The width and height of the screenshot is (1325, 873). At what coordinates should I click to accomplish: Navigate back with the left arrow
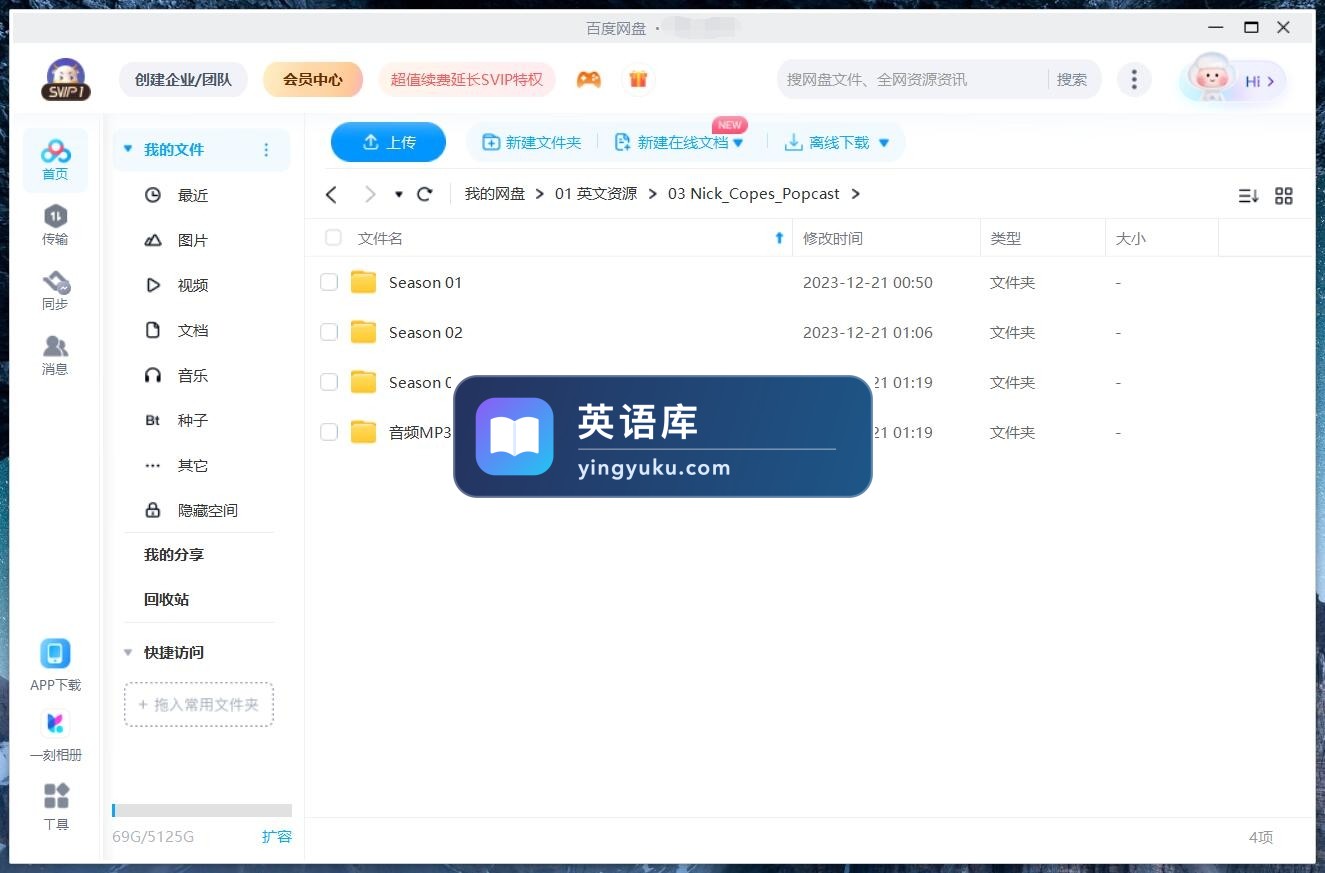pyautogui.click(x=332, y=194)
